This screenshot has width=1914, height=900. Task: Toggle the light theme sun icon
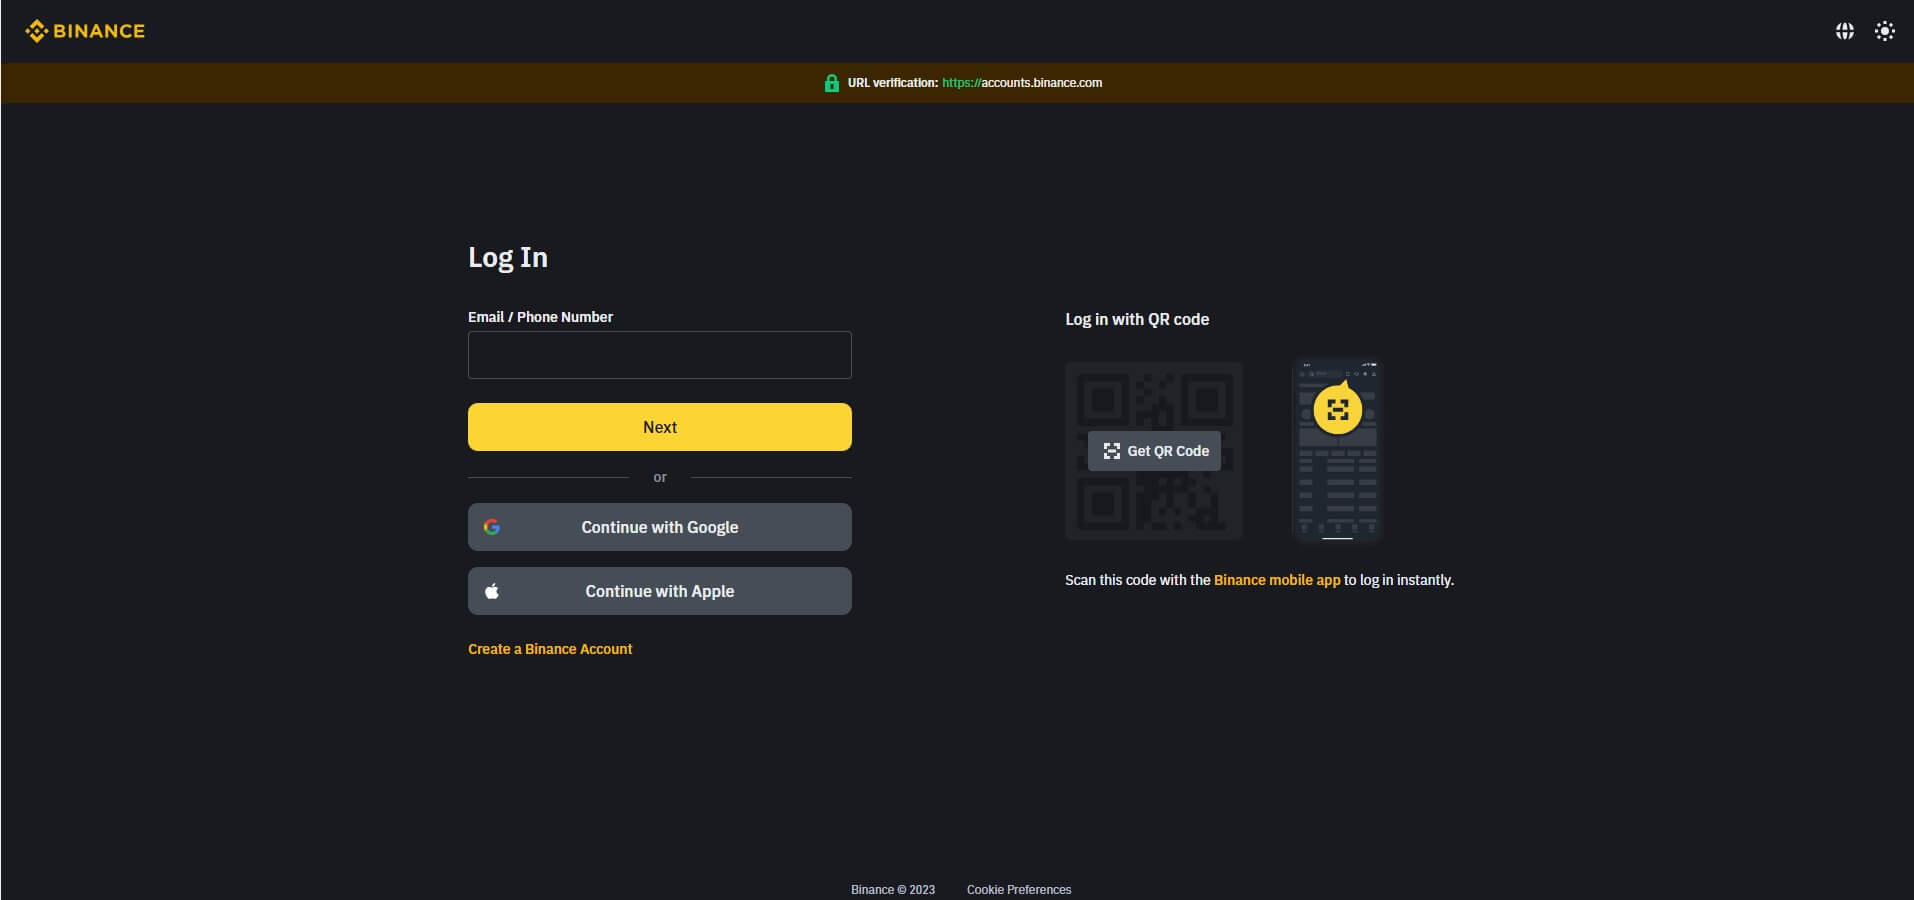(x=1885, y=31)
